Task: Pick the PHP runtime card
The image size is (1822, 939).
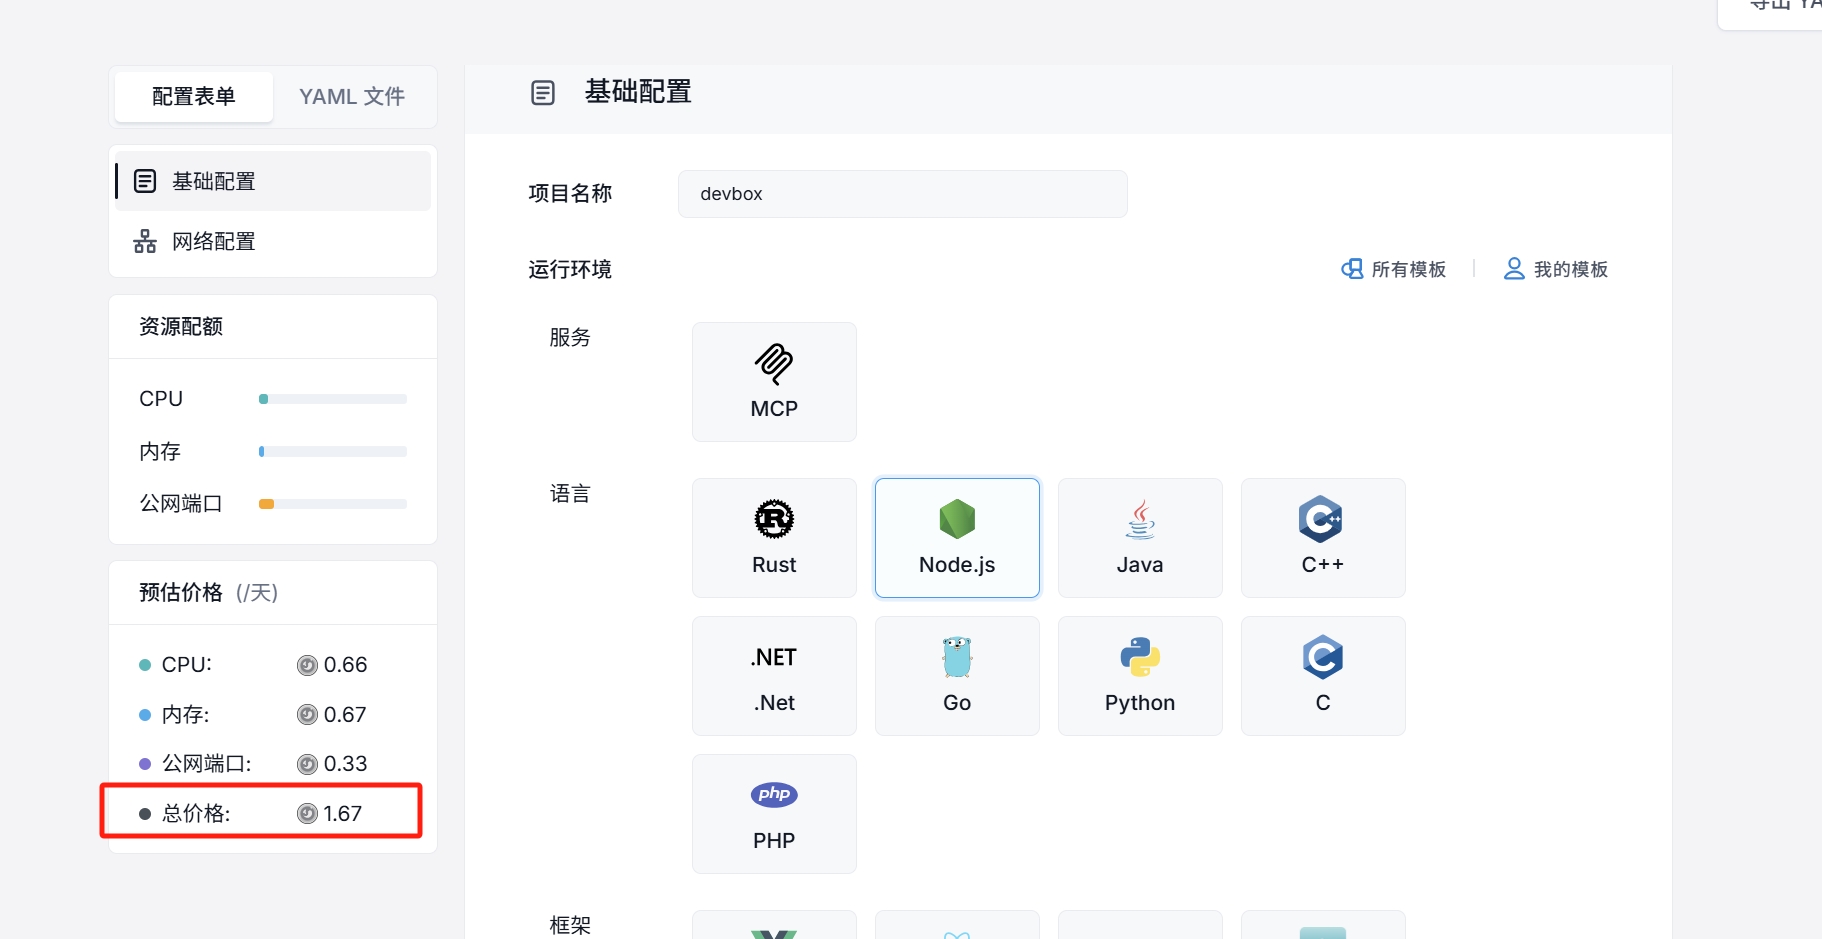Action: point(774,814)
